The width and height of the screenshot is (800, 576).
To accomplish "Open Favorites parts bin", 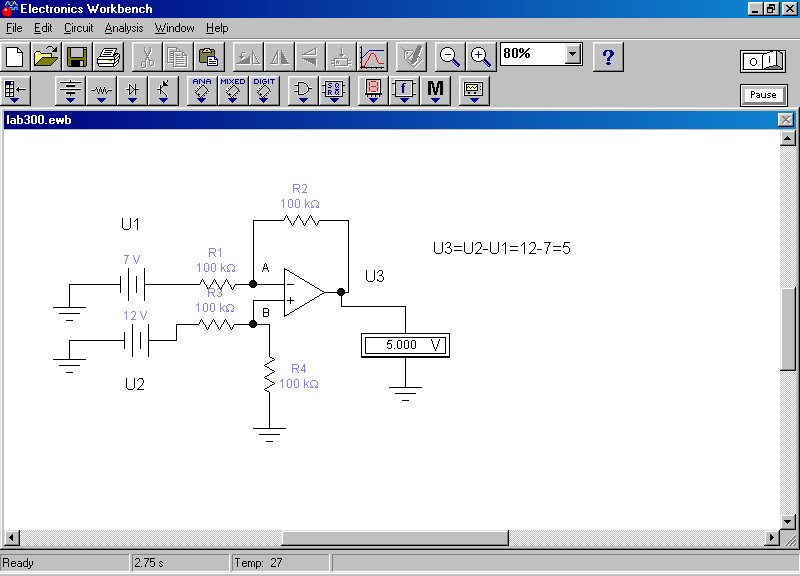I will (x=15, y=91).
